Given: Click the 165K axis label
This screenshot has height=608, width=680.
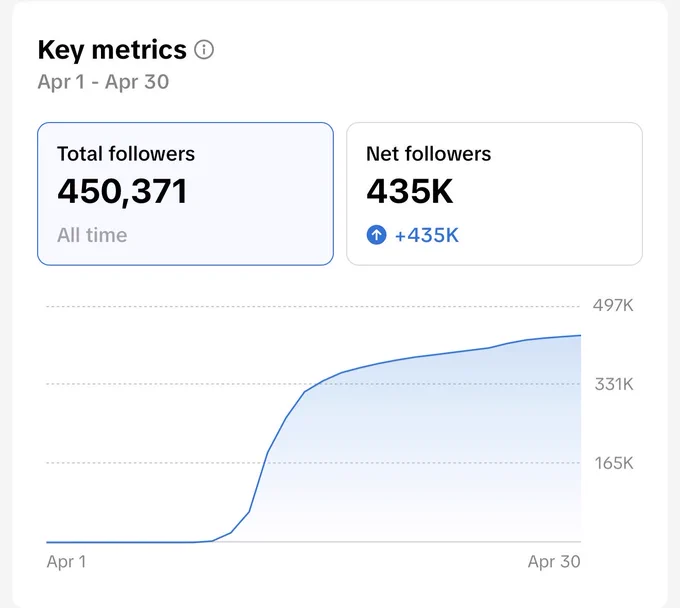Looking at the screenshot, I should 614,463.
